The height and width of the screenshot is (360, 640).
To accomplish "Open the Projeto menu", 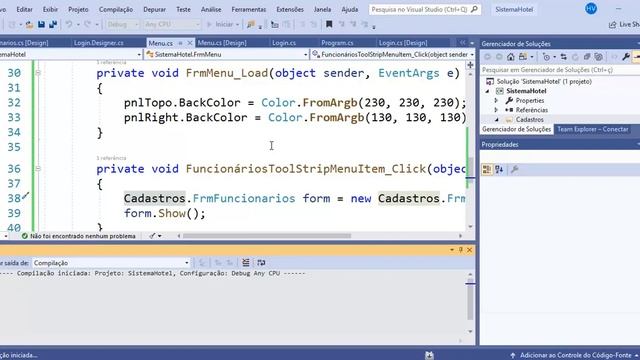I will 78,9.
